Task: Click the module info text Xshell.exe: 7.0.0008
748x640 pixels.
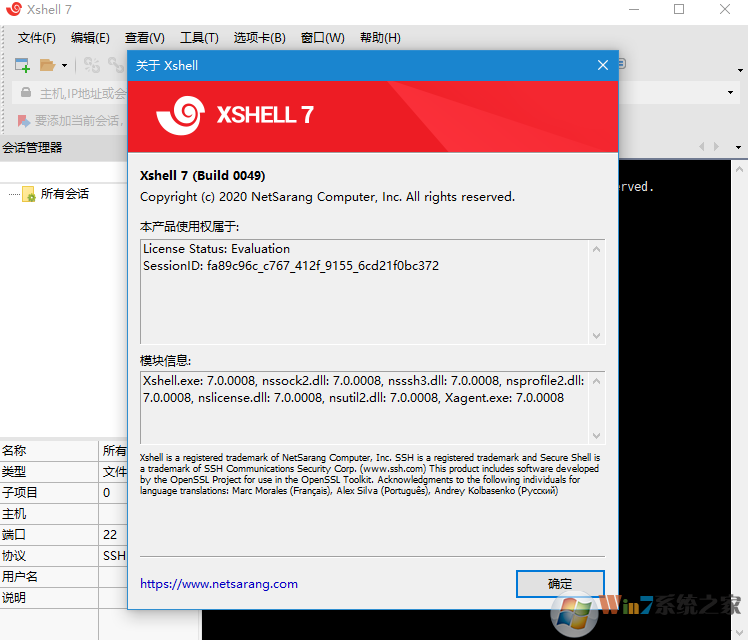Action: click(x=198, y=381)
